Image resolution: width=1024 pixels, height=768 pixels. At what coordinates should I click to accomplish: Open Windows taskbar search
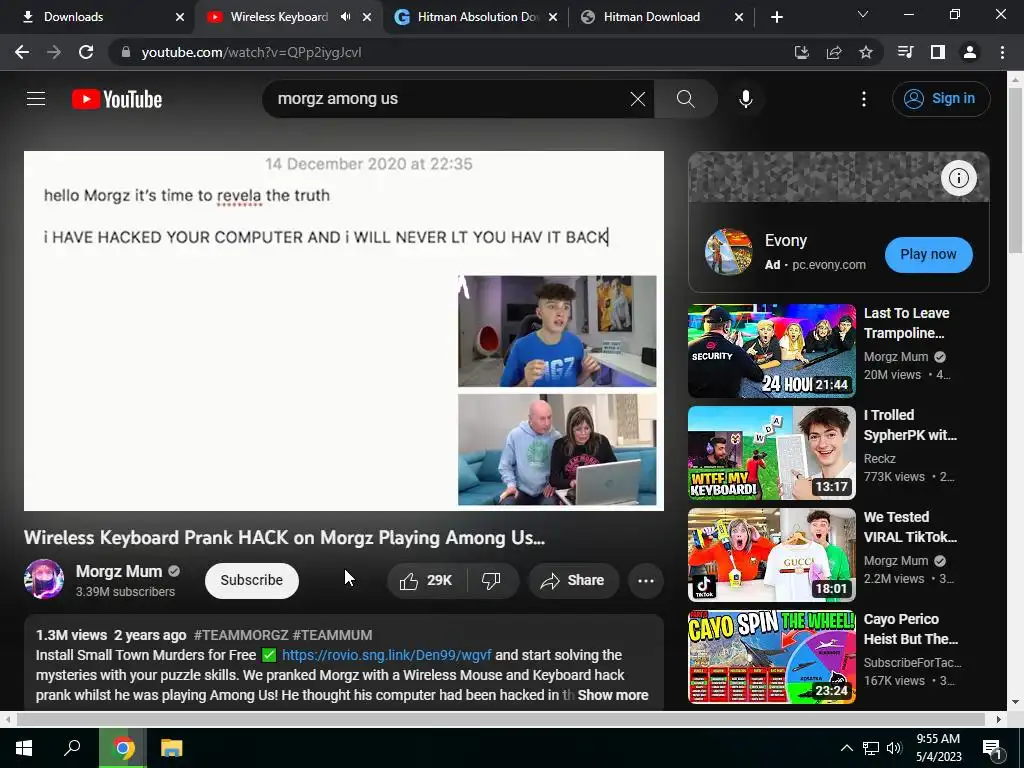tap(72, 748)
